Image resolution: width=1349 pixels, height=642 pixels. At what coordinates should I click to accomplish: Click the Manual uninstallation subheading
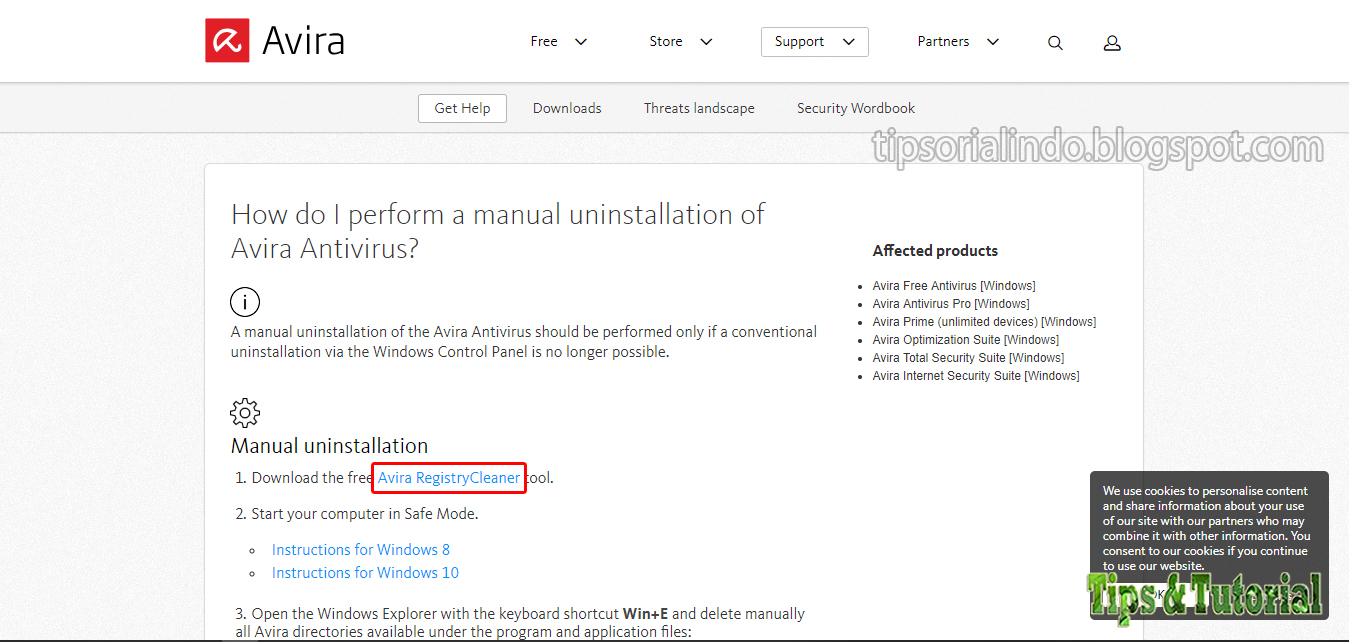330,446
